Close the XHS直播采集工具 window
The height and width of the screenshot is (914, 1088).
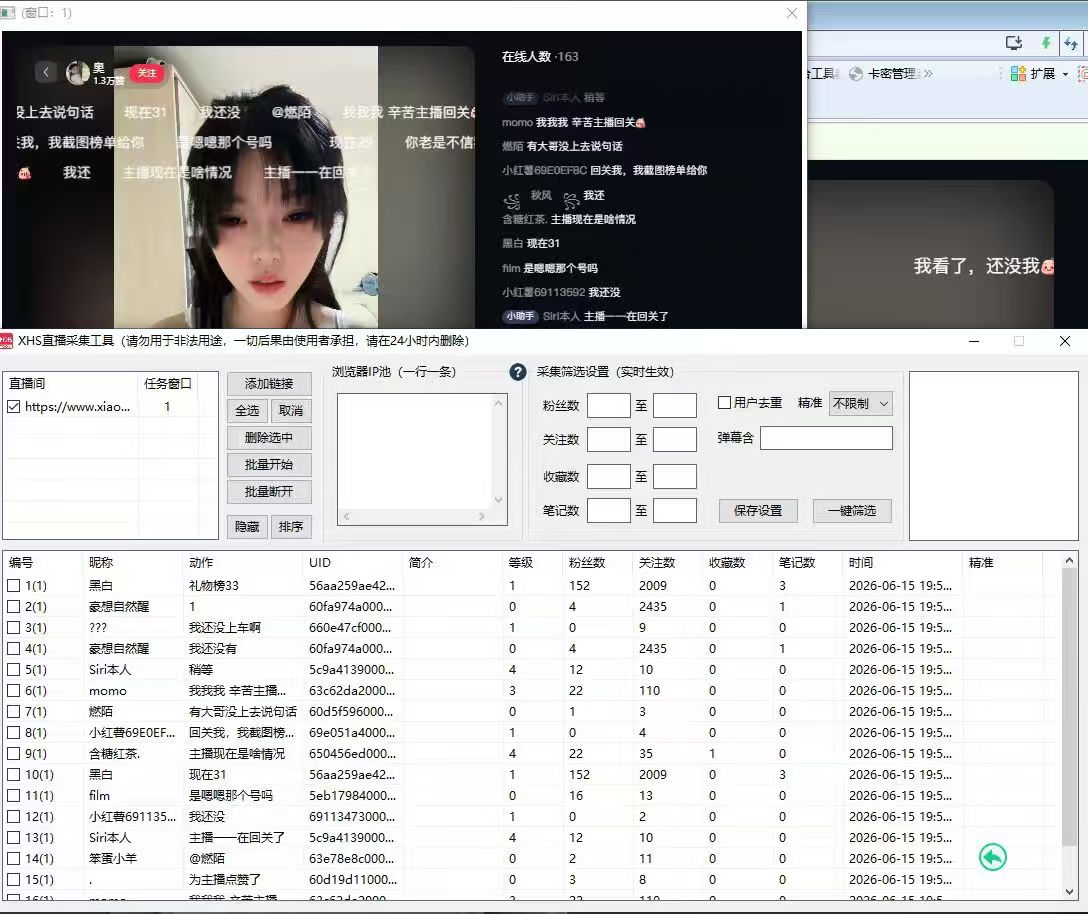click(1065, 341)
